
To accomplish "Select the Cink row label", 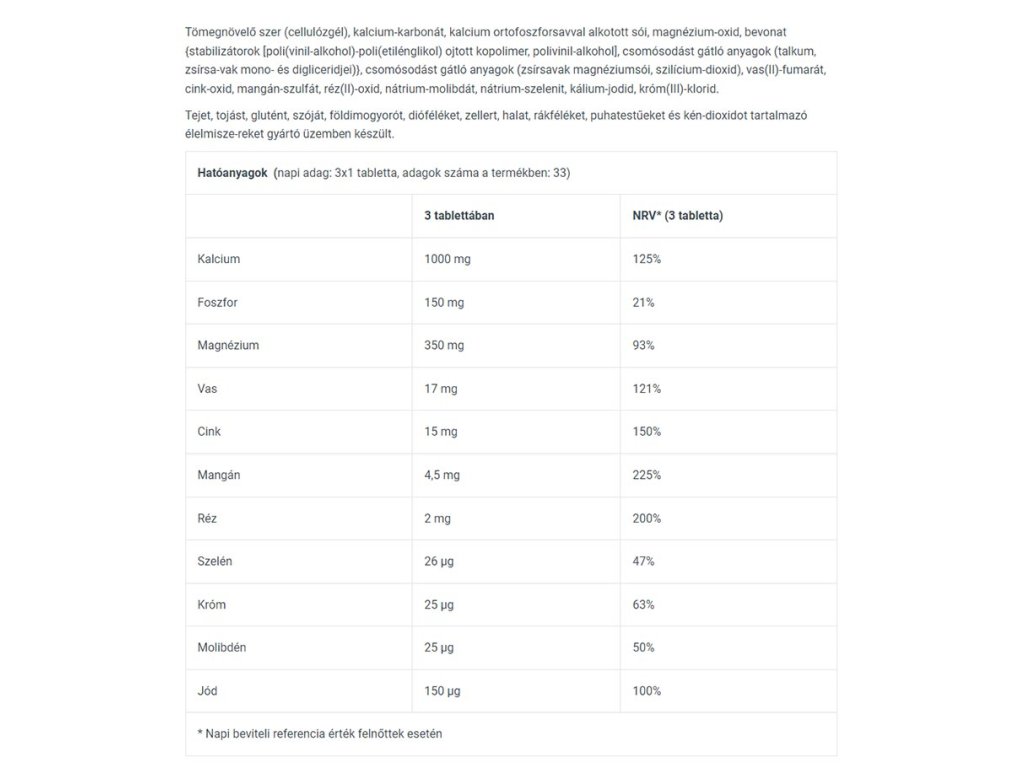I will point(210,431).
